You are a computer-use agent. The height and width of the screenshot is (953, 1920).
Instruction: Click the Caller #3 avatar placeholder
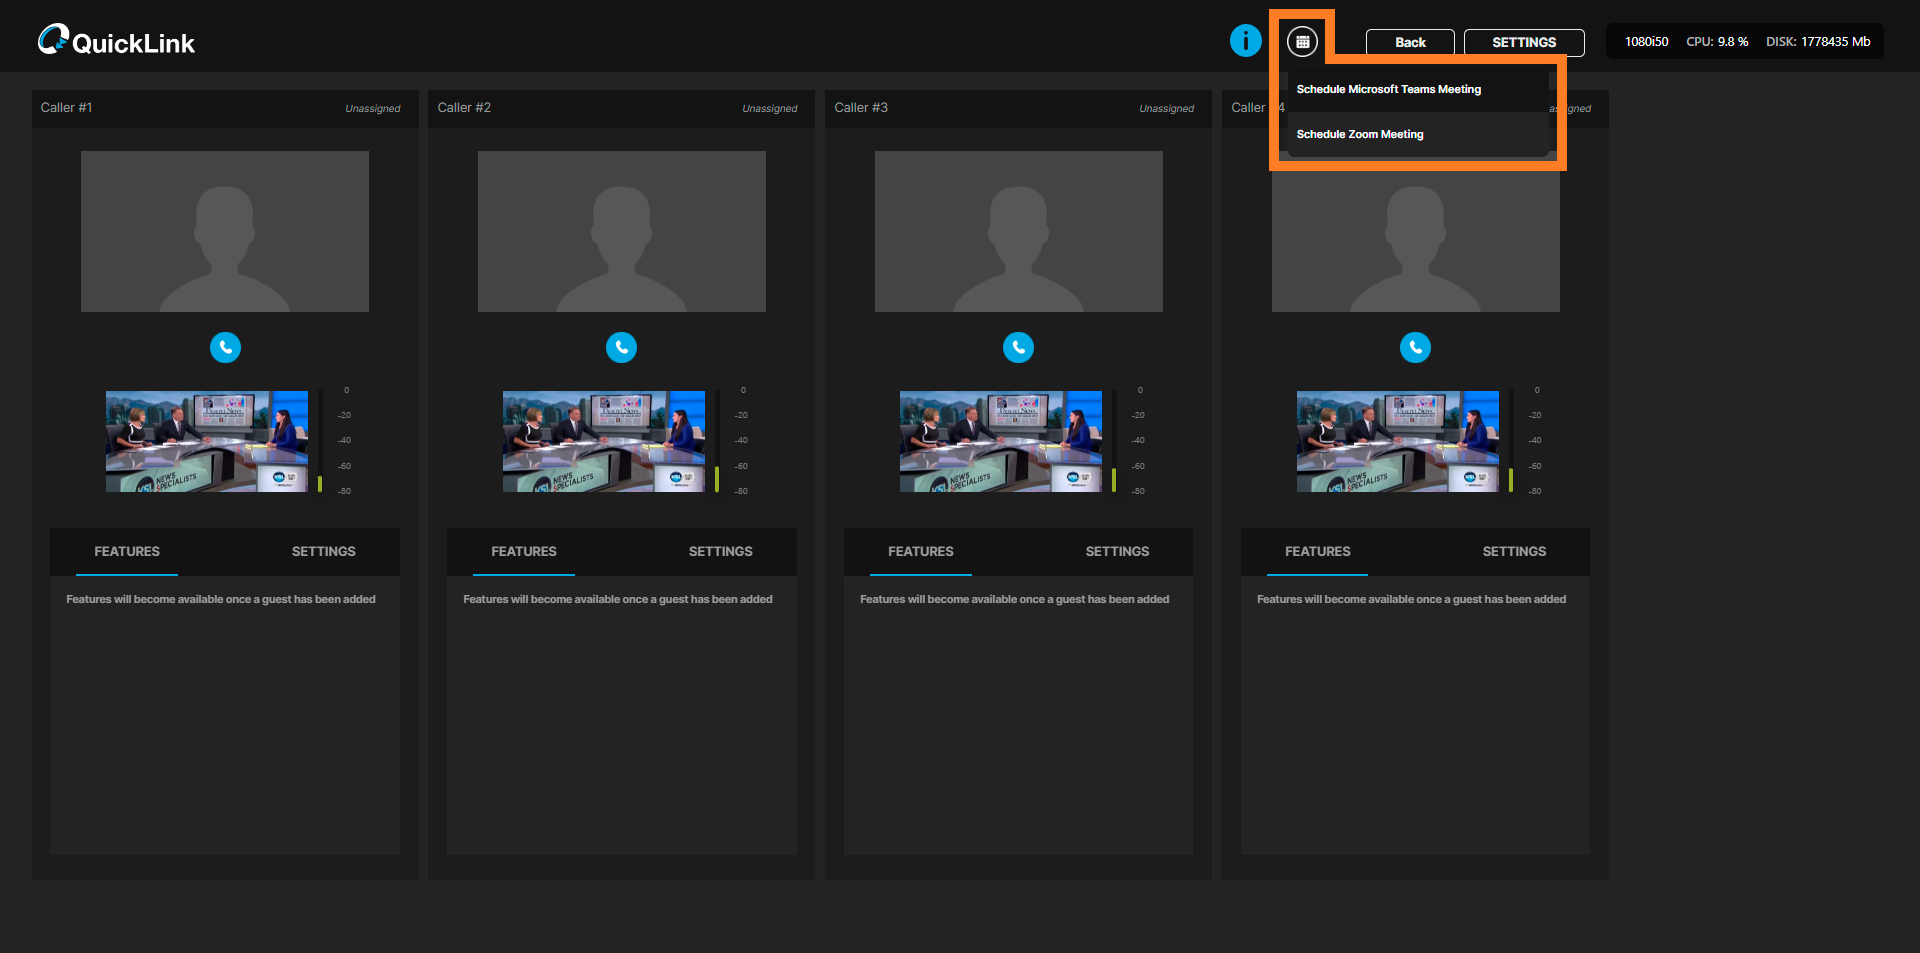click(1018, 231)
